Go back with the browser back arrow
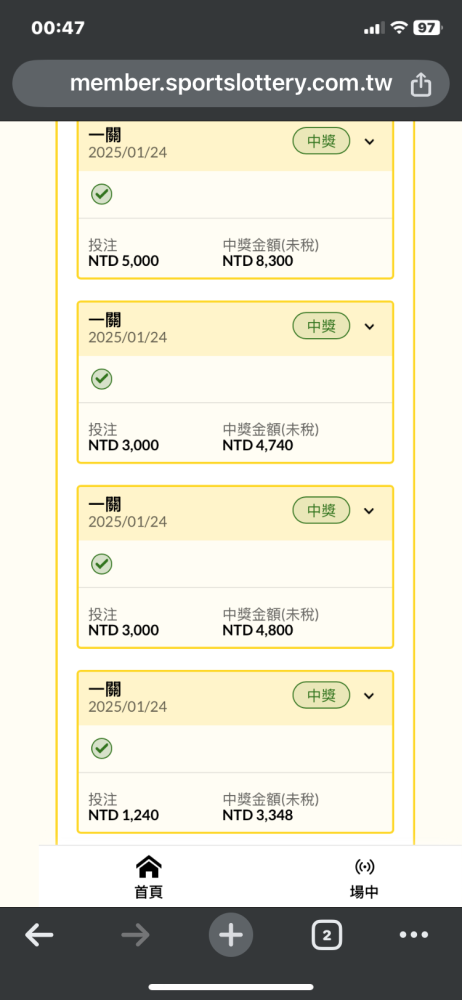Viewport: 462px width, 1000px height. [x=39, y=936]
